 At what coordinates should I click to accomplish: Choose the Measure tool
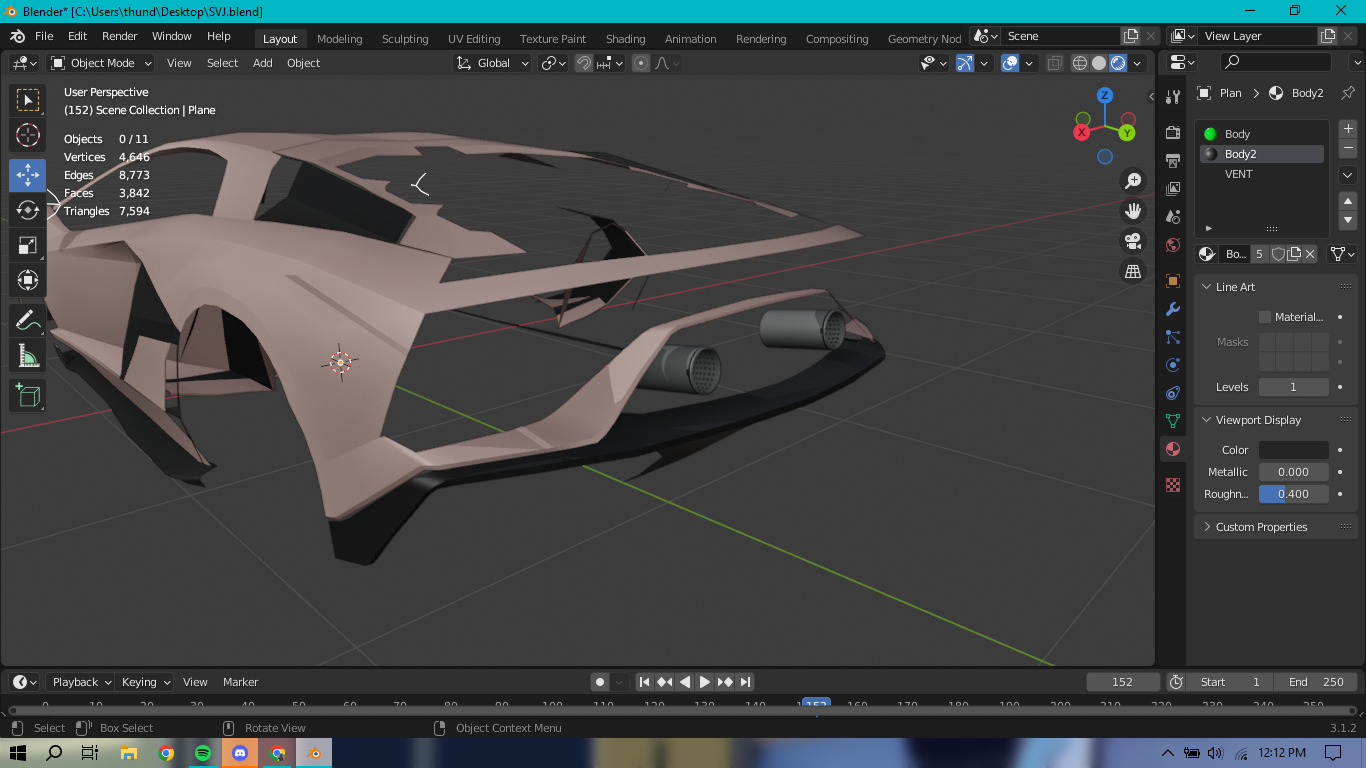click(x=28, y=356)
